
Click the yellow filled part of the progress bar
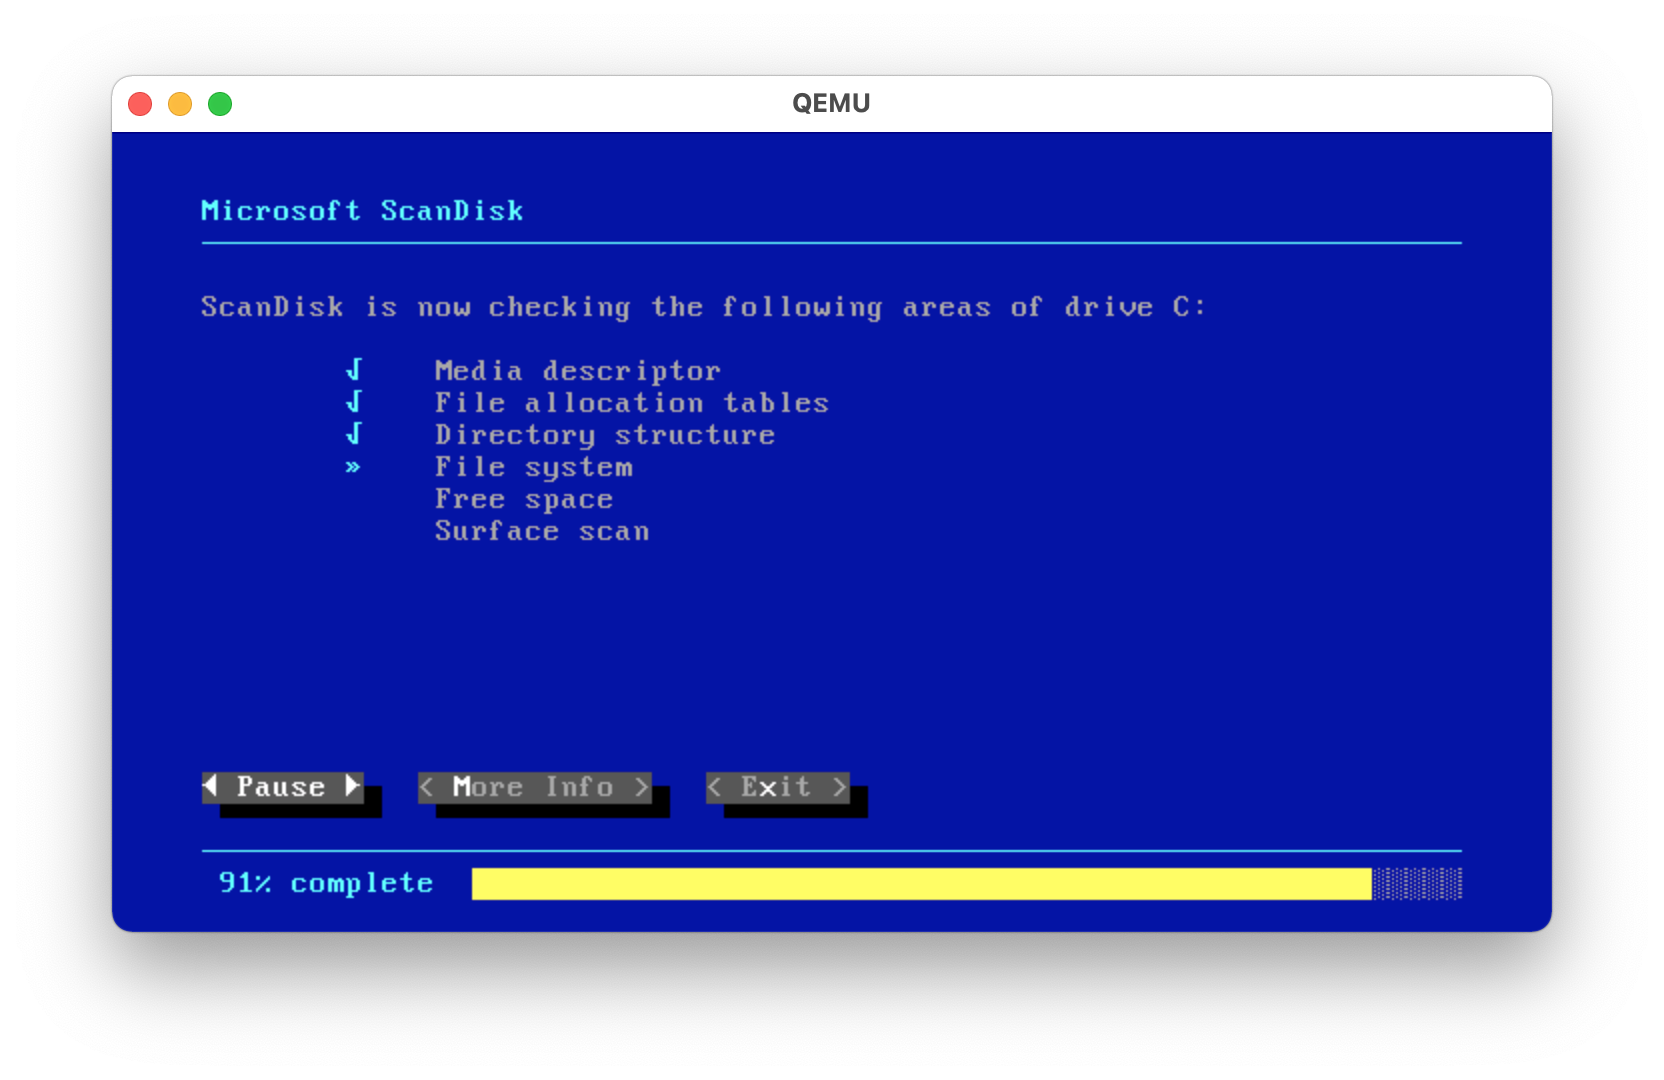[920, 884]
